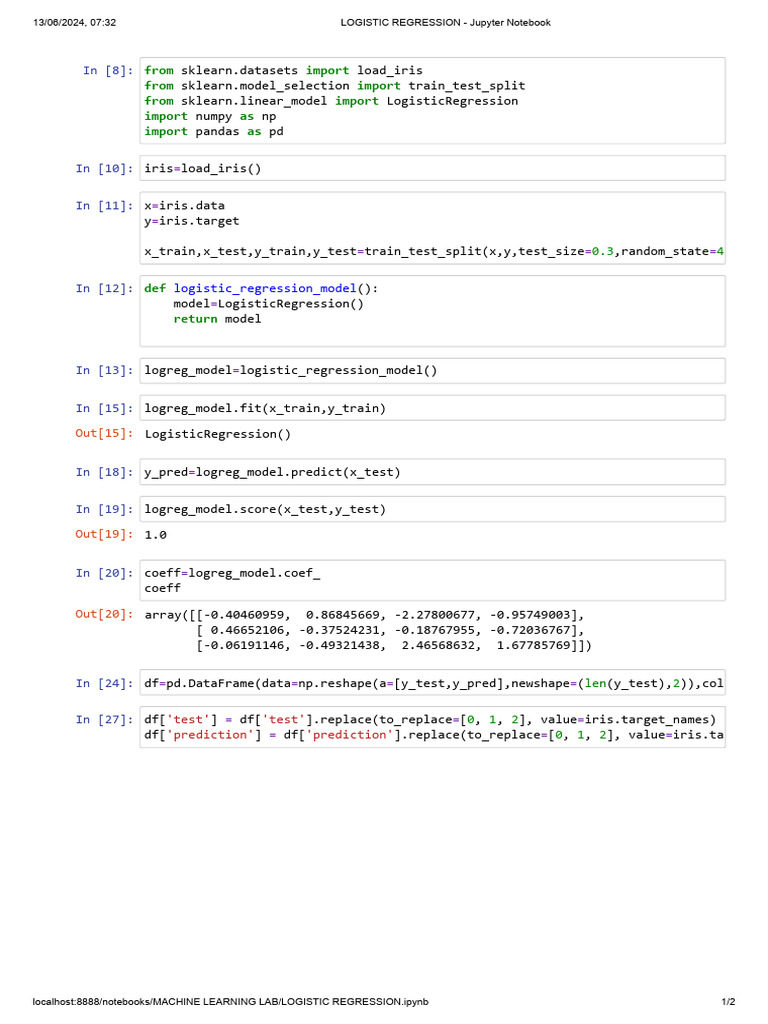The image size is (768, 1024).
Task: Select the y_pred=logreg_model.predict(x_test) cell
Action: point(432,472)
